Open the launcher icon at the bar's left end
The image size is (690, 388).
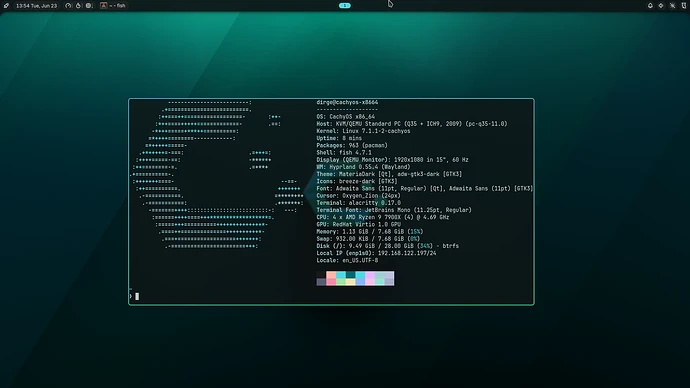point(6,6)
